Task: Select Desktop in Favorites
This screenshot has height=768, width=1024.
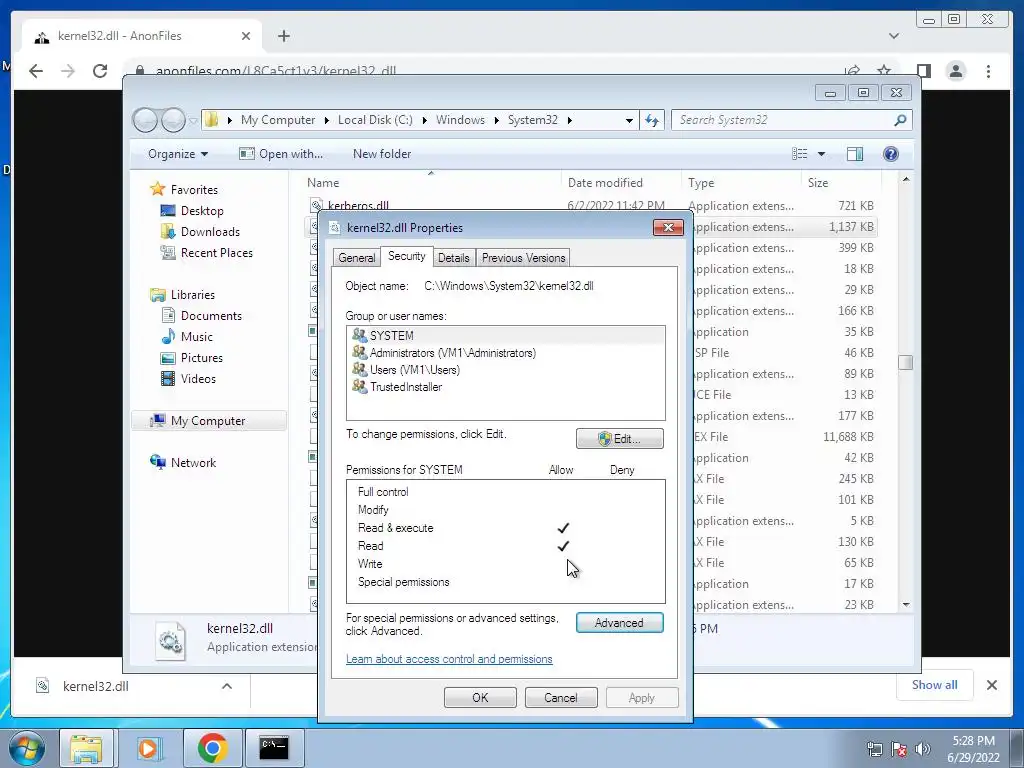Action: pos(202,210)
